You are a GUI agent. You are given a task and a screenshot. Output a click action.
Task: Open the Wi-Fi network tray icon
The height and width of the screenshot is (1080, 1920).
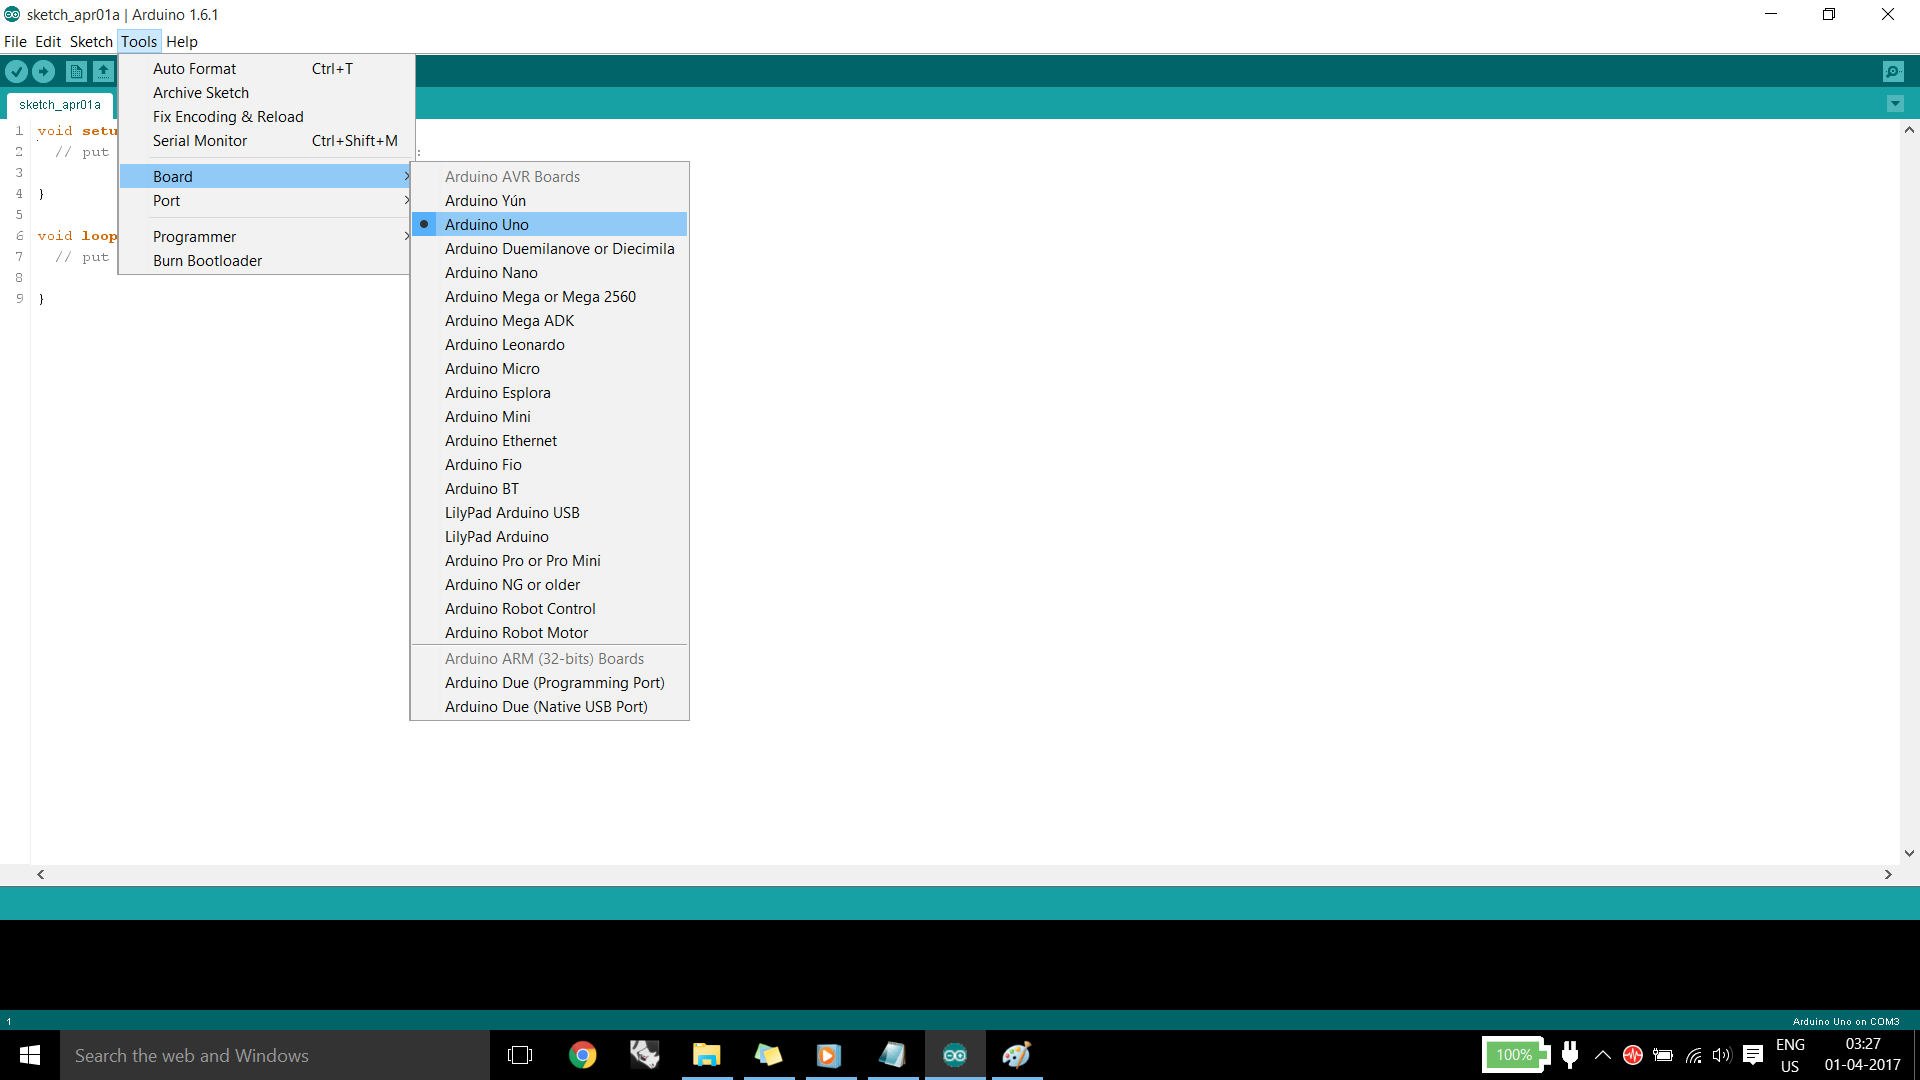(x=1693, y=1055)
